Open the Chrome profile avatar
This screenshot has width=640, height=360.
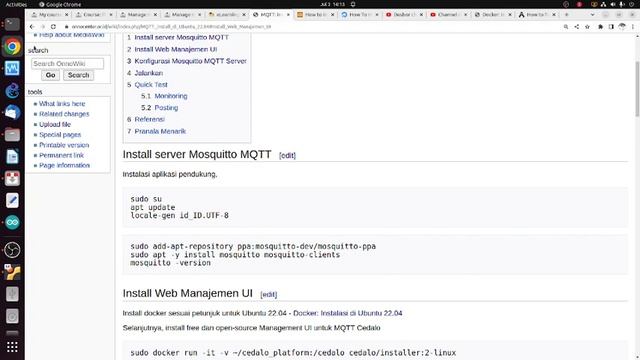click(622, 27)
